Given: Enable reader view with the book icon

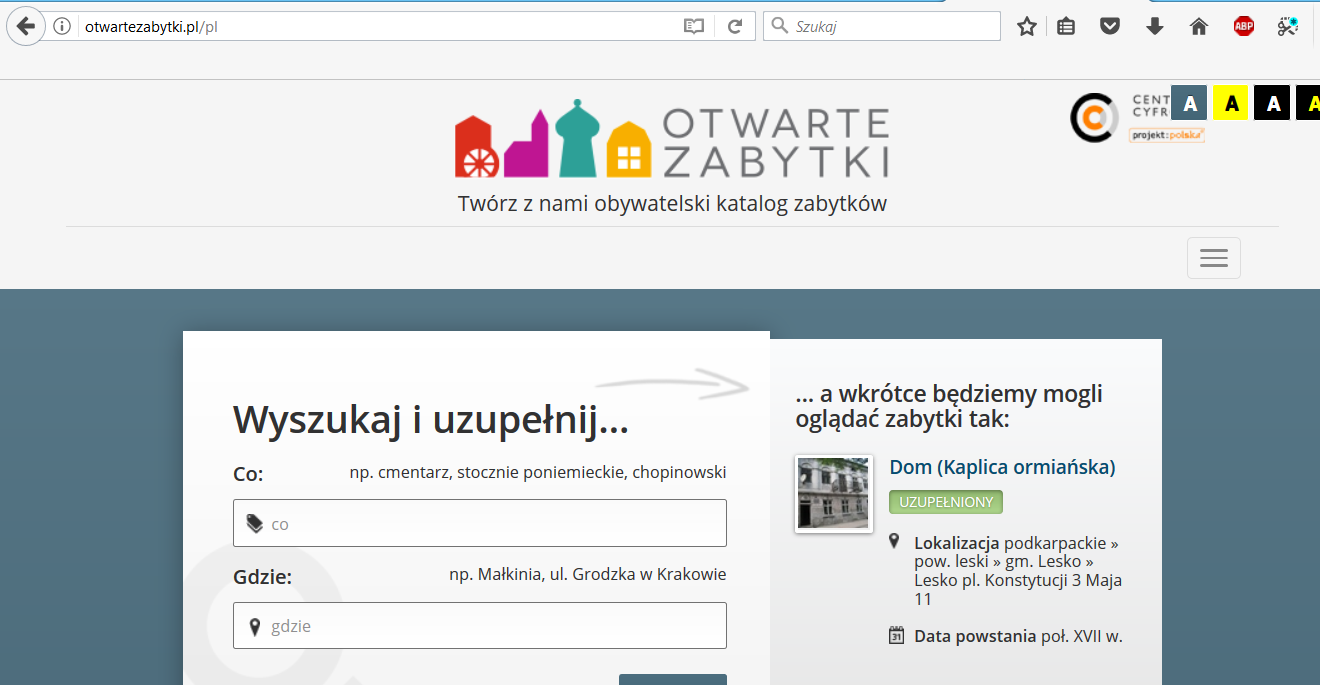Looking at the screenshot, I should point(694,26).
